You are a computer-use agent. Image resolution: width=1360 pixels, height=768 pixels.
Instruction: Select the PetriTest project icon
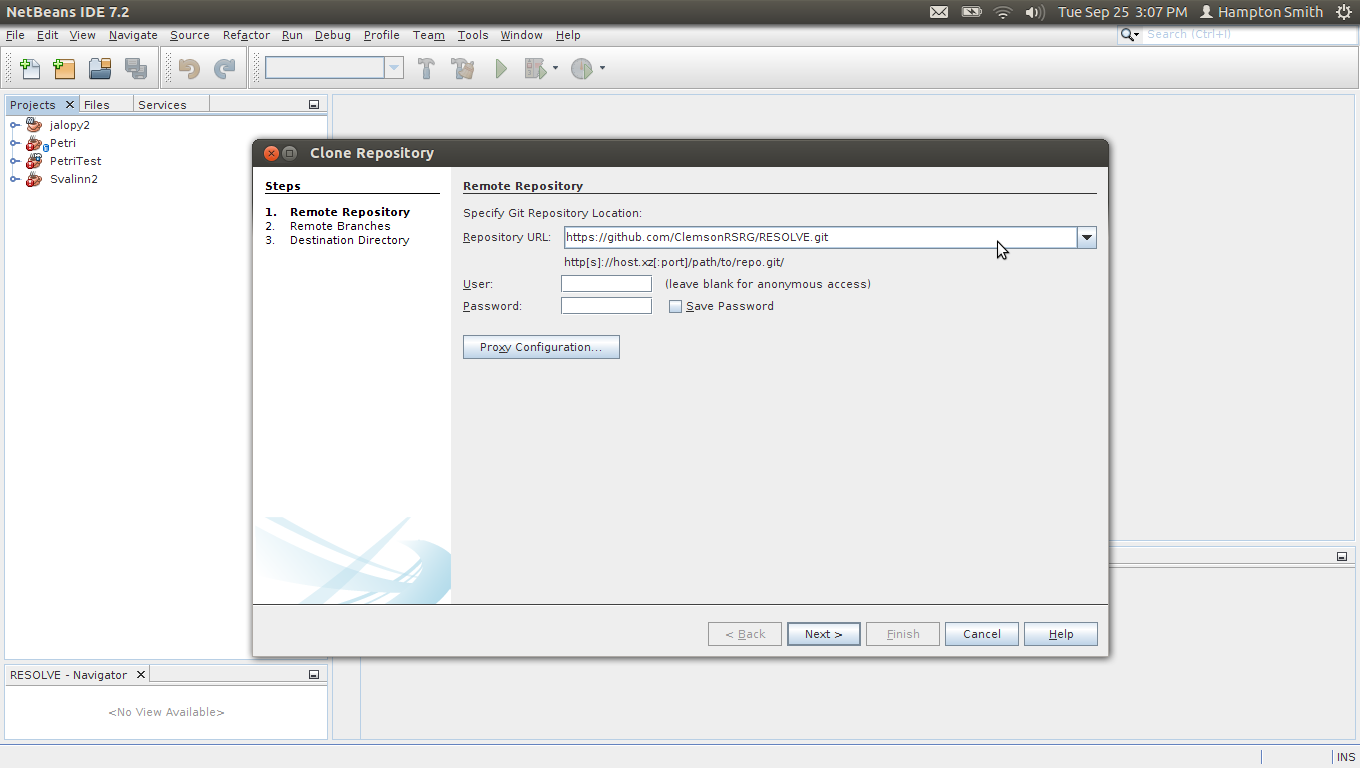[x=34, y=161]
